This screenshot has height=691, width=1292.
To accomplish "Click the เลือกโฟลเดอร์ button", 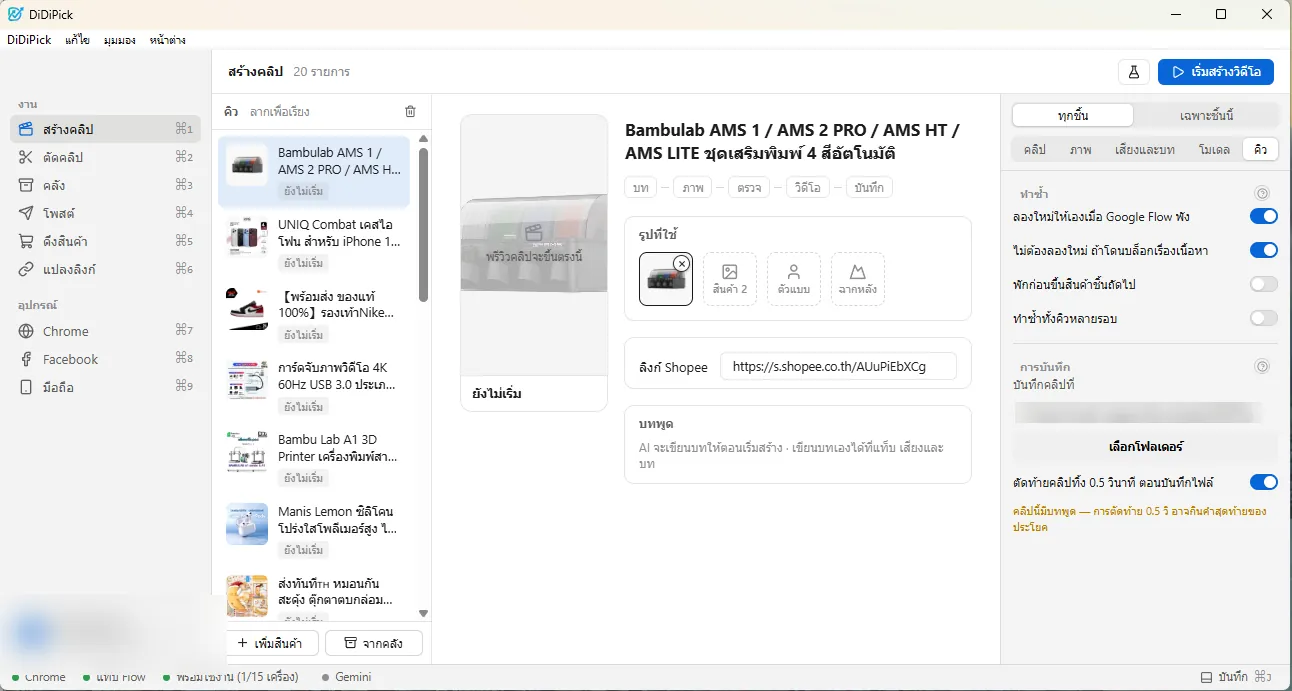I will click(1145, 446).
